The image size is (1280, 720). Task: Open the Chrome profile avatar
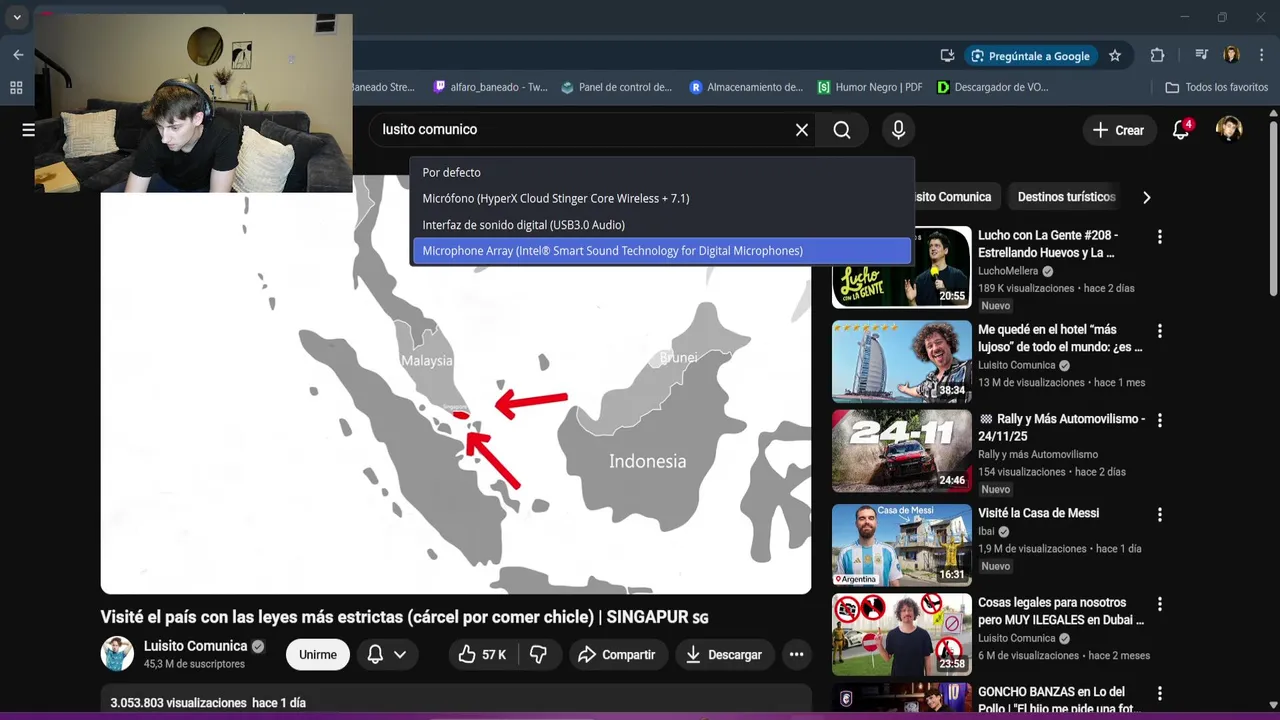tap(1232, 56)
